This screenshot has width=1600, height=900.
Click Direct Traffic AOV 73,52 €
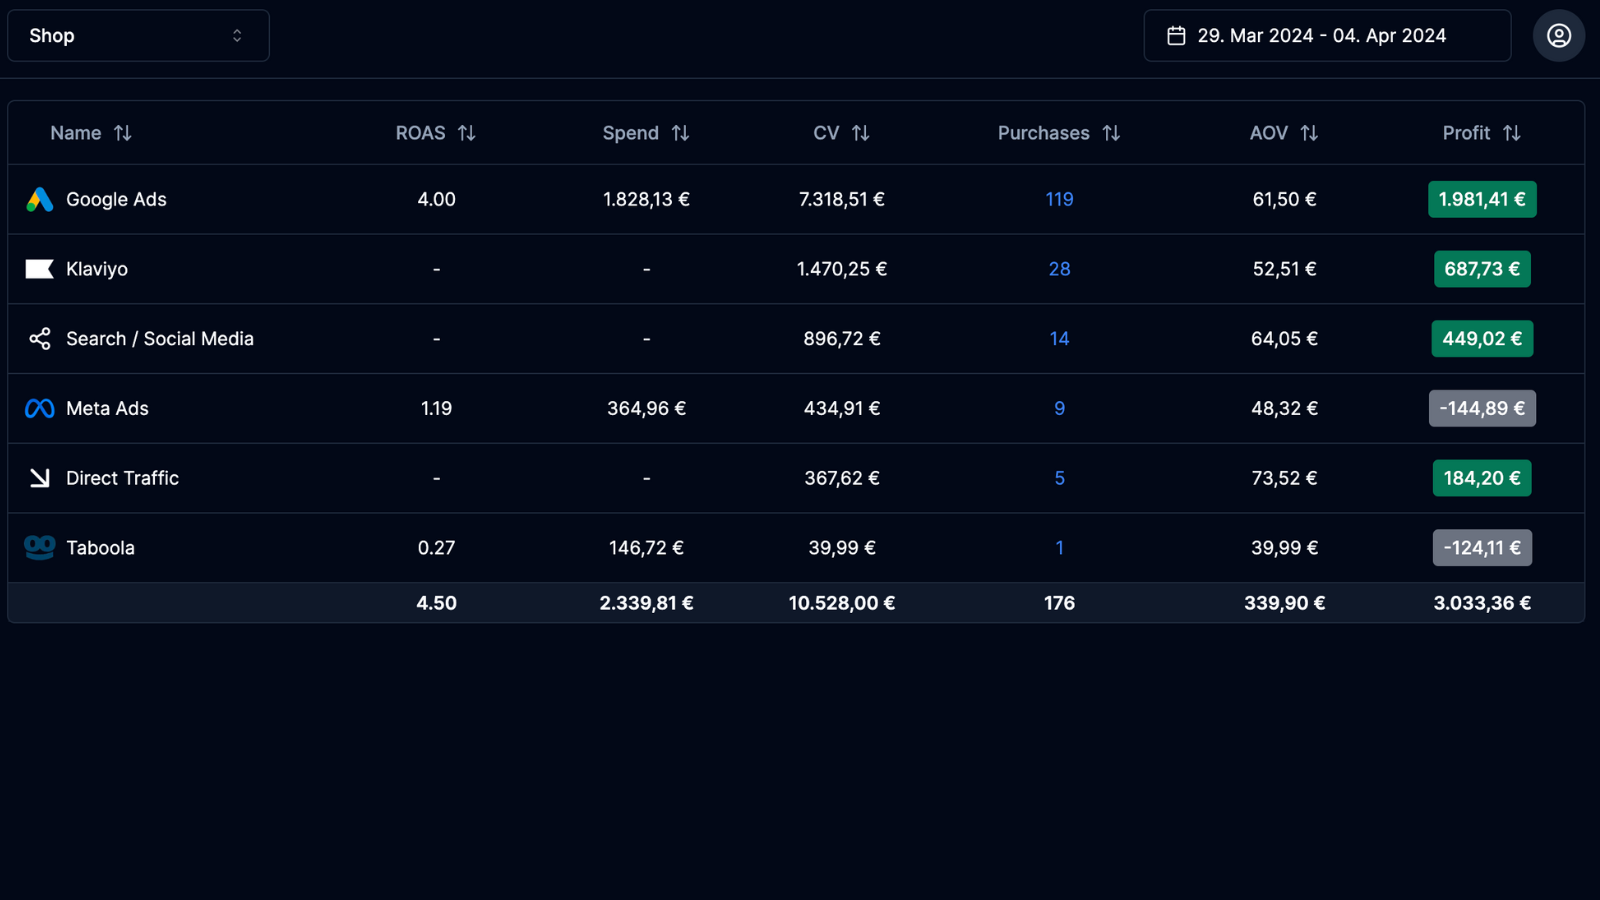click(x=1284, y=478)
